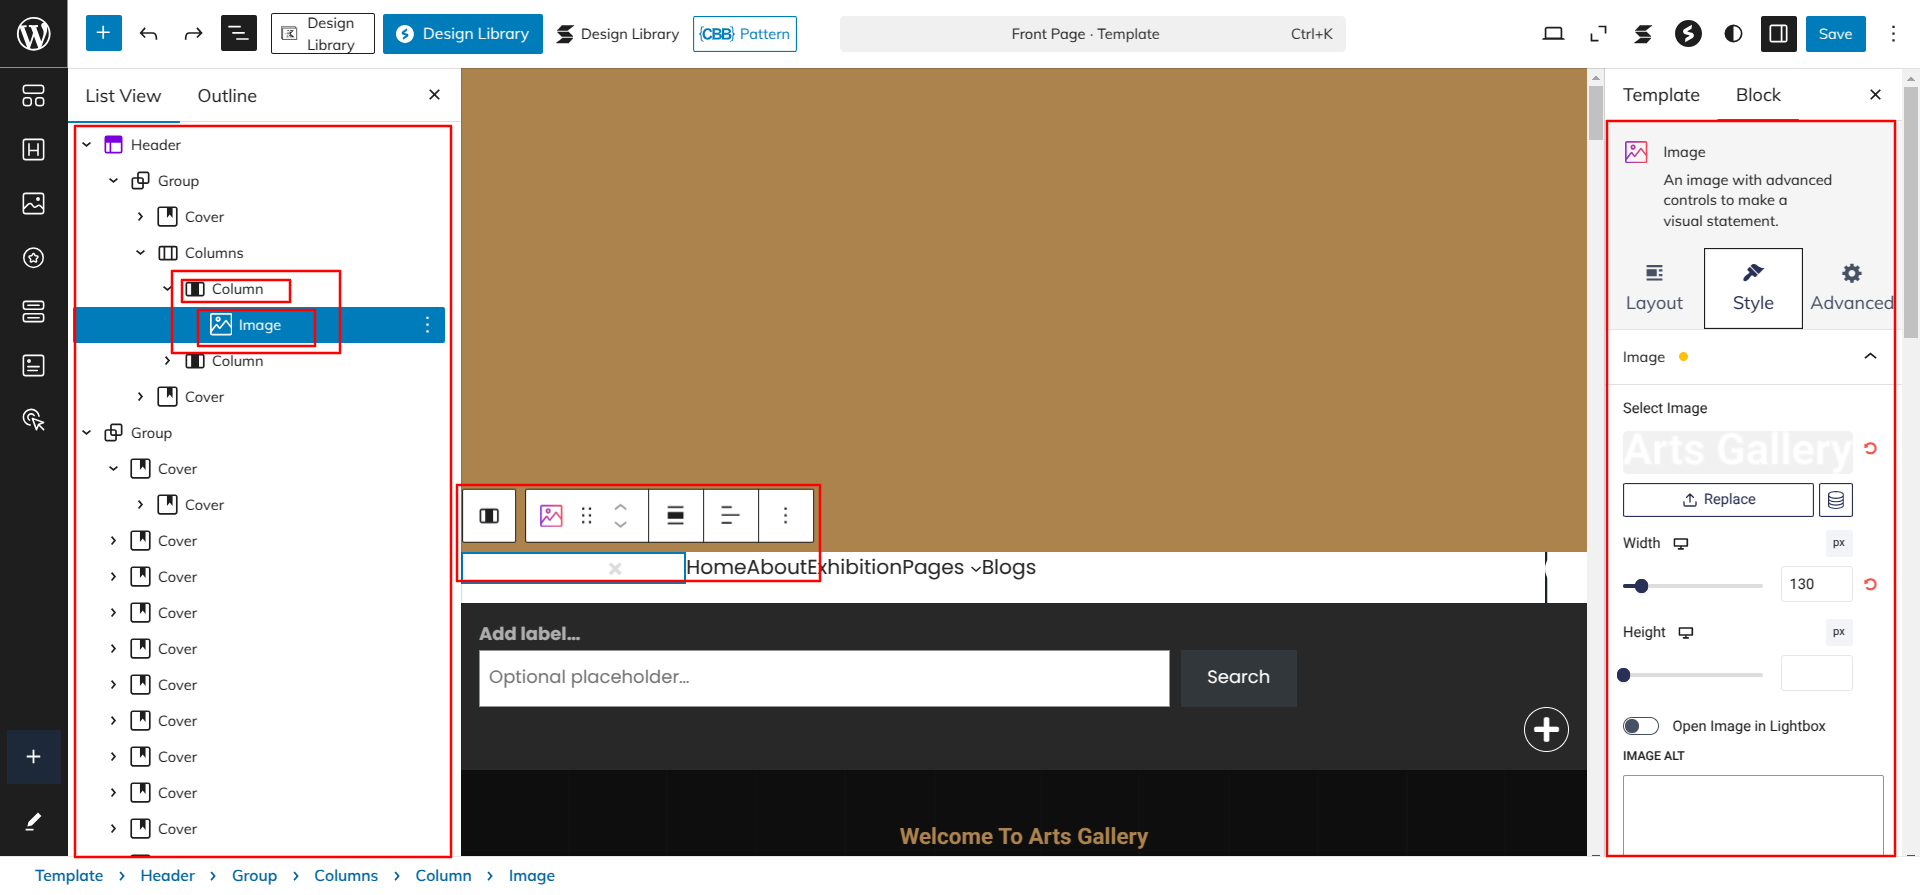Image resolution: width=1920 pixels, height=895 pixels.
Task: Collapse the Image settings panel chevron
Action: pos(1870,357)
